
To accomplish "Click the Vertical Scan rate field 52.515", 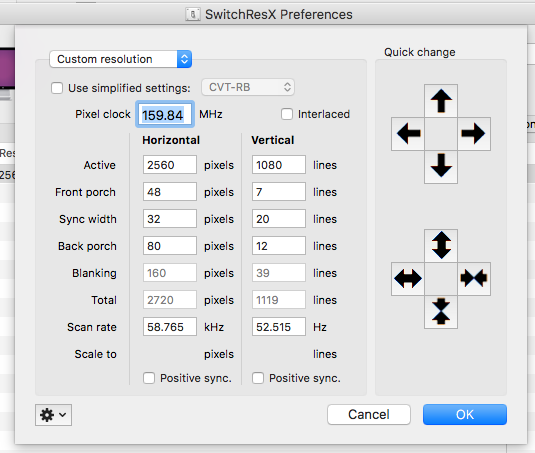I will [x=279, y=327].
